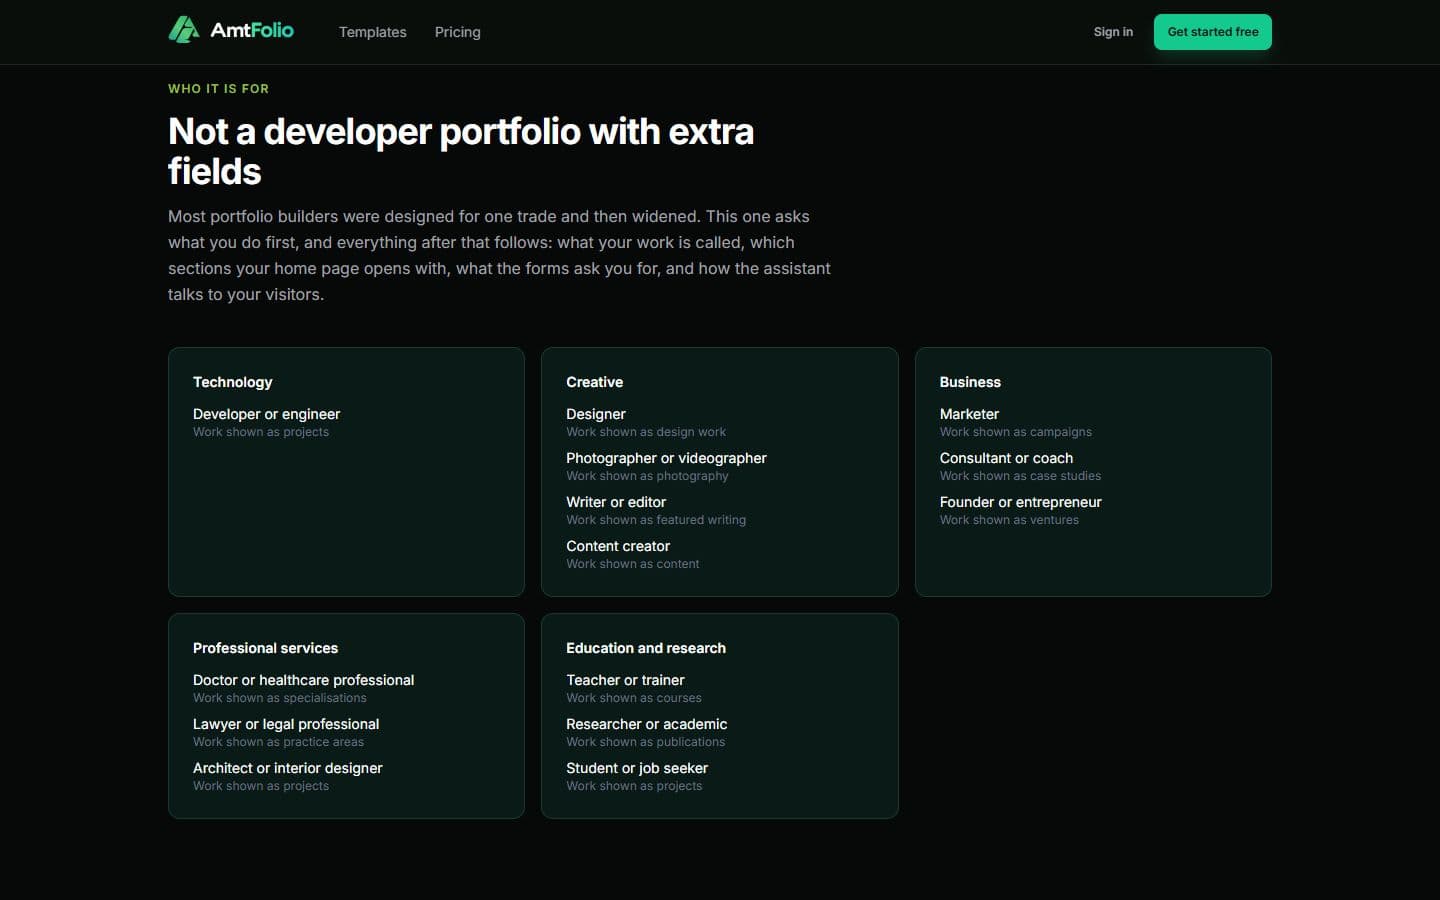This screenshot has height=900, width=1440.
Task: Click the 'Marketer' role text
Action: point(969,414)
